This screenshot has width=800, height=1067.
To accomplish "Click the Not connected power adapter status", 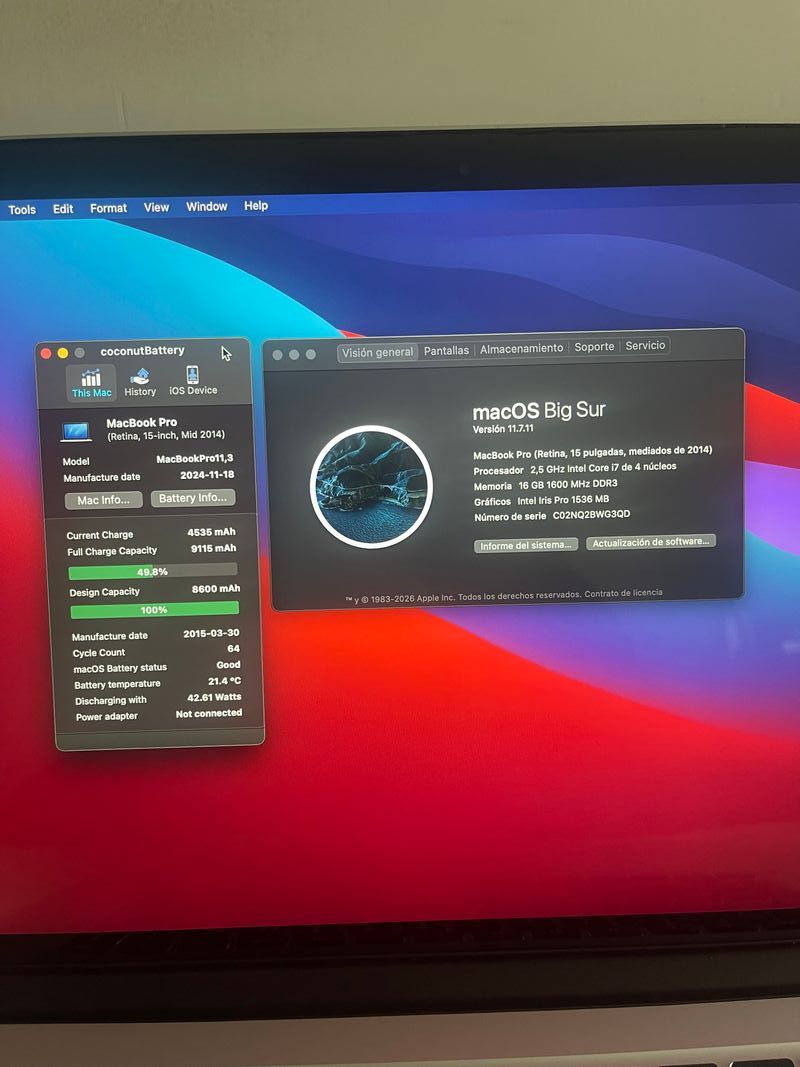I will click(209, 714).
